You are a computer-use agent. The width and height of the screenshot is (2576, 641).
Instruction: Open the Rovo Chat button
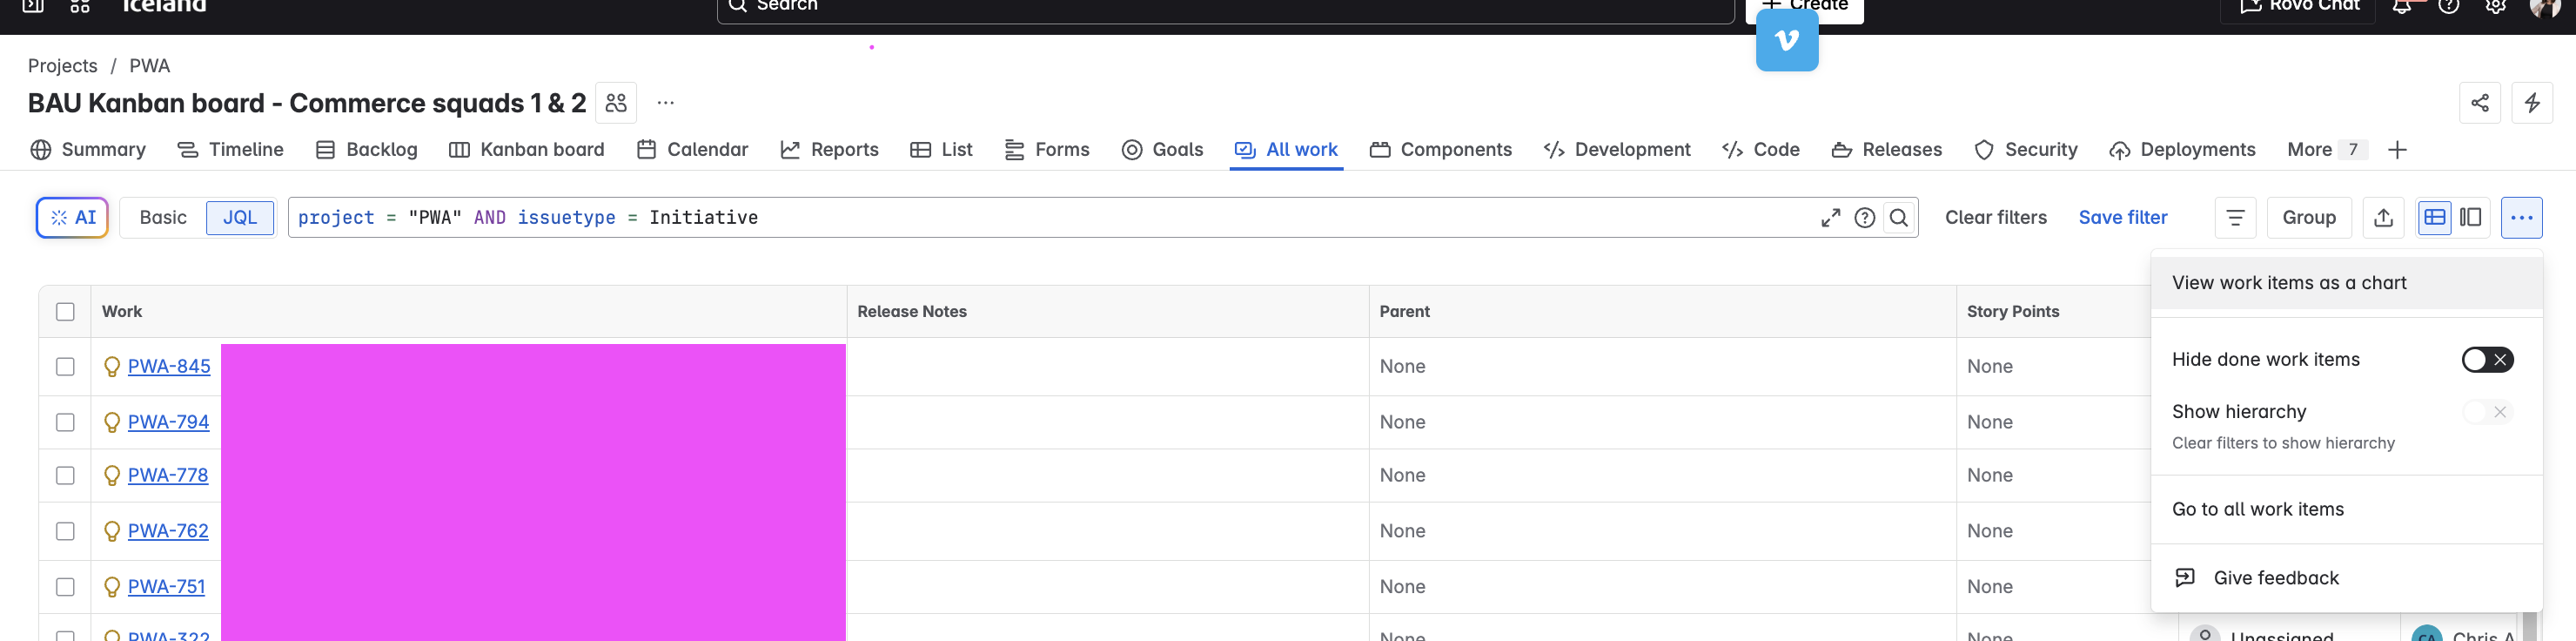(x=2298, y=8)
